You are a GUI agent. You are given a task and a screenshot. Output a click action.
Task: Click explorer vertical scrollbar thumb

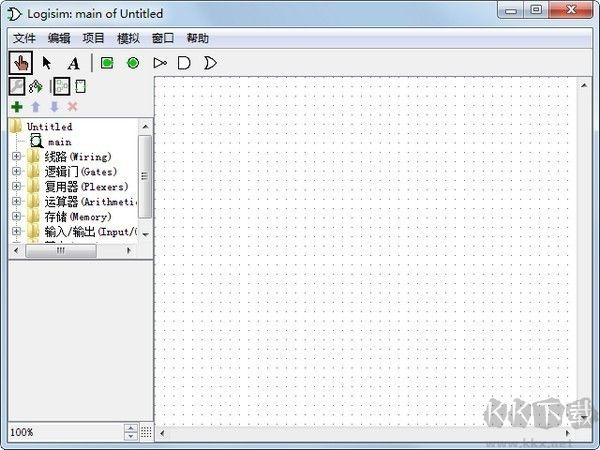[145, 176]
